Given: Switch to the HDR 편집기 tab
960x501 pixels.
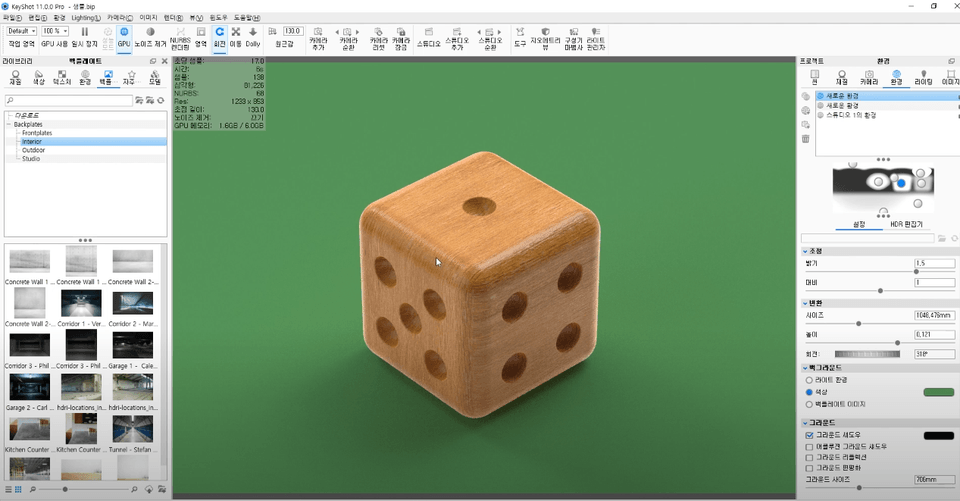Looking at the screenshot, I should pyautogui.click(x=907, y=224).
